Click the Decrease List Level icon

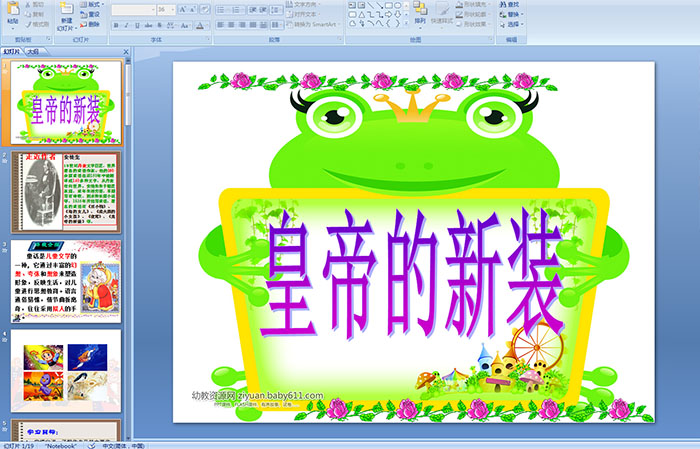[x=253, y=10]
